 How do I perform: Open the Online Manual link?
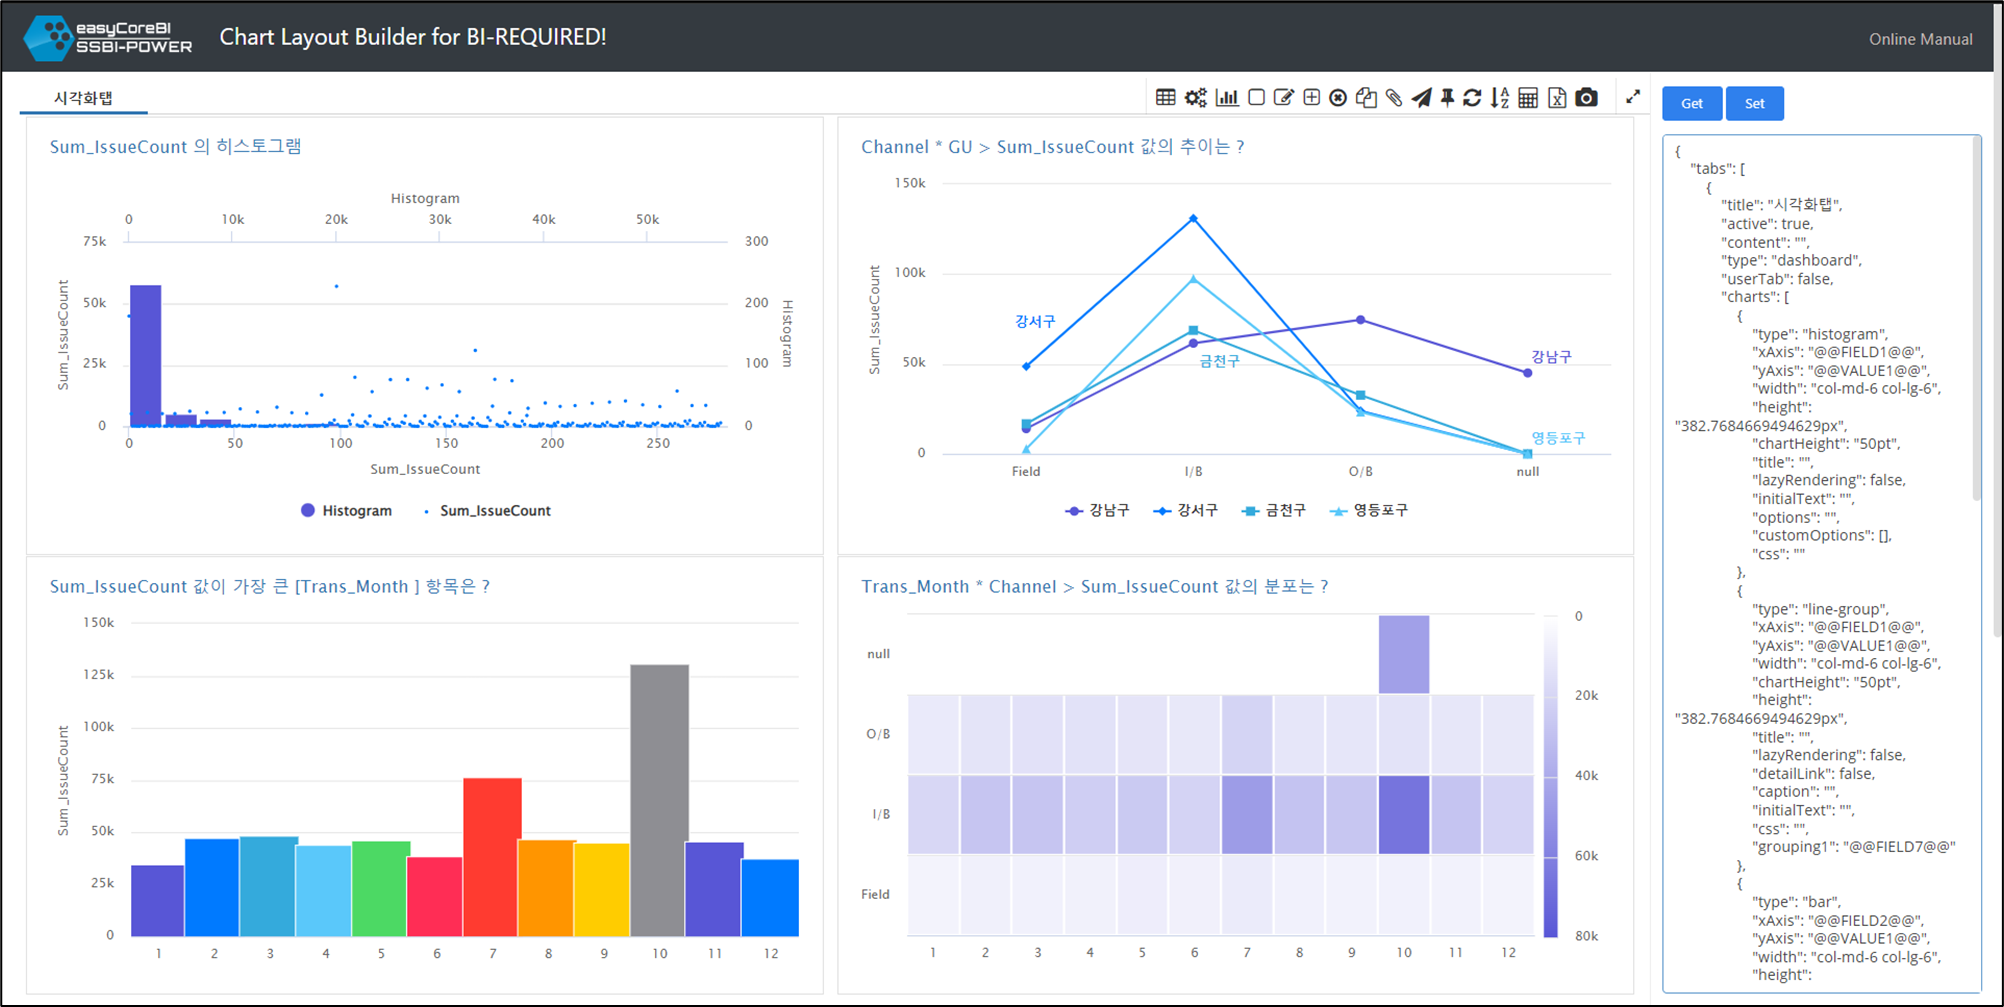1921,39
